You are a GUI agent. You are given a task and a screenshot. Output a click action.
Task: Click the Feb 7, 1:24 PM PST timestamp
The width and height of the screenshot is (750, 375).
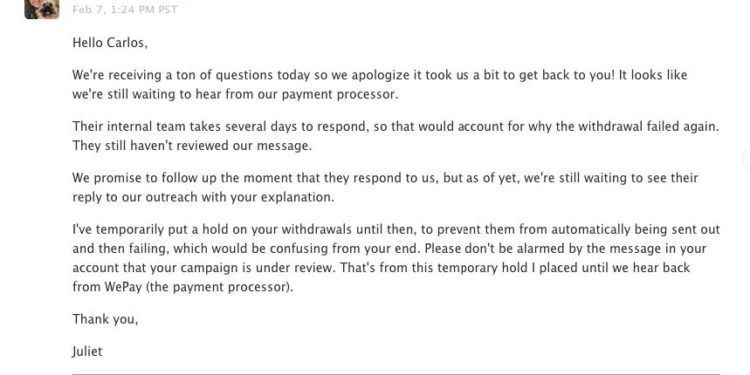click(x=125, y=10)
